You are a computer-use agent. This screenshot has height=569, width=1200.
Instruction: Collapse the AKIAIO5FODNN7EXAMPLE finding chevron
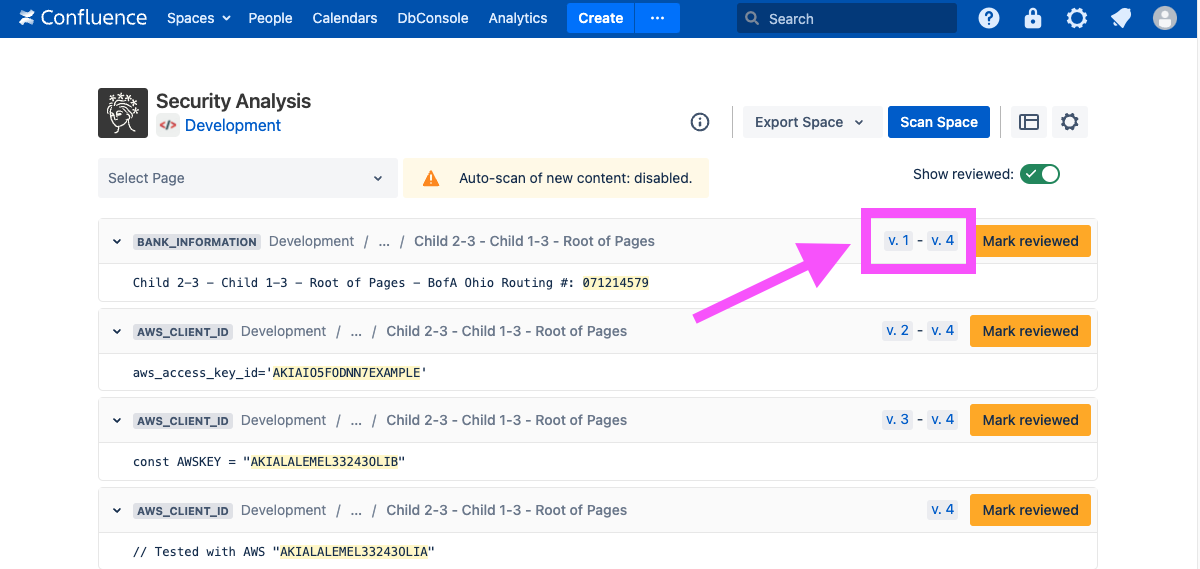[x=117, y=332]
